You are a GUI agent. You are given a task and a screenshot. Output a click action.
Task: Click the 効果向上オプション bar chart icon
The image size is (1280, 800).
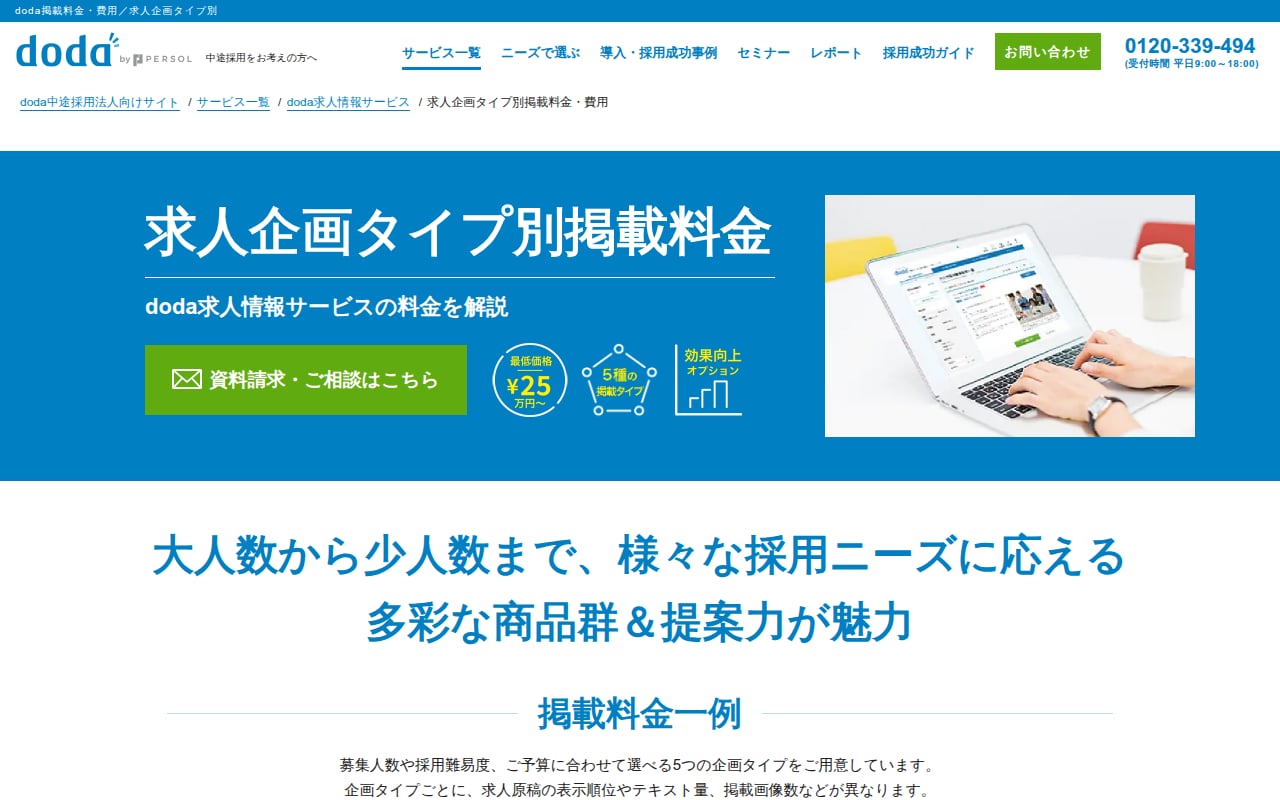click(x=708, y=380)
